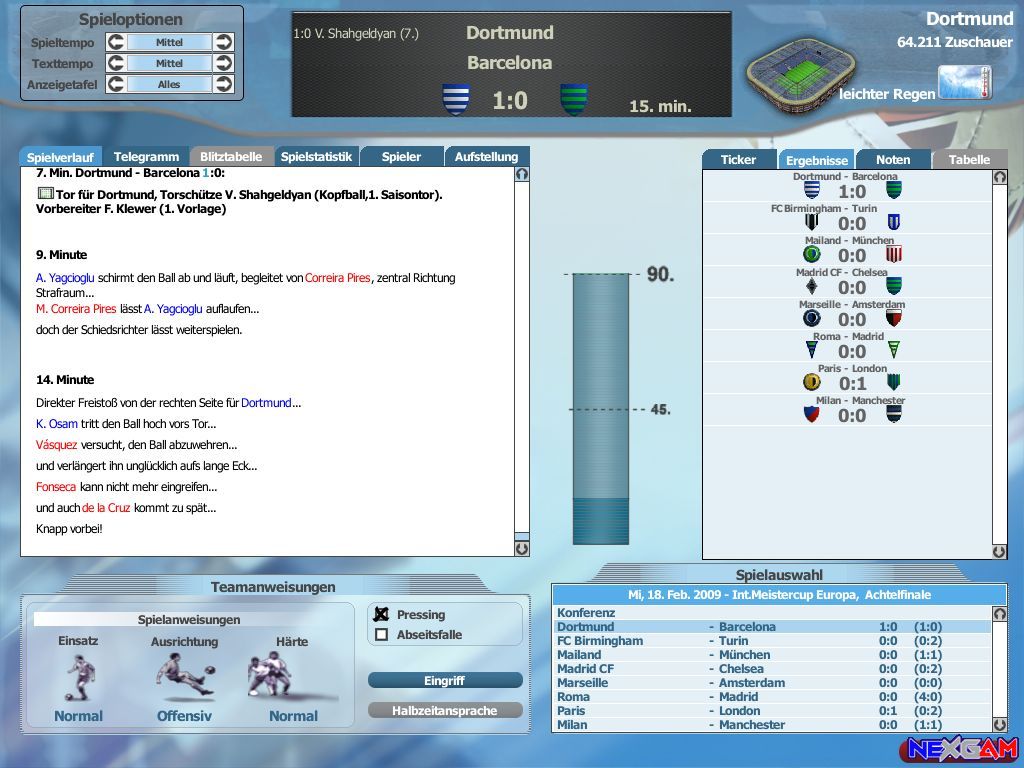The height and width of the screenshot is (768, 1024).
Task: Click the stadium picture
Action: point(801,74)
